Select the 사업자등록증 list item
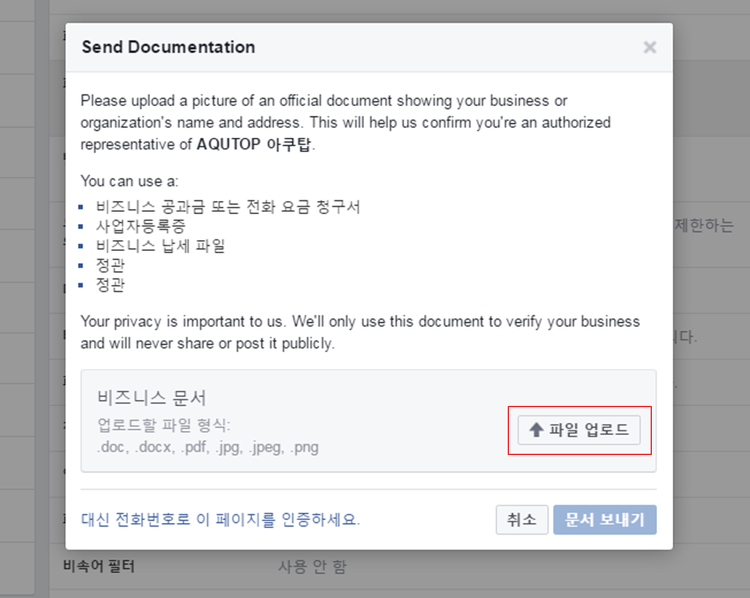The width and height of the screenshot is (750, 598). 141,226
